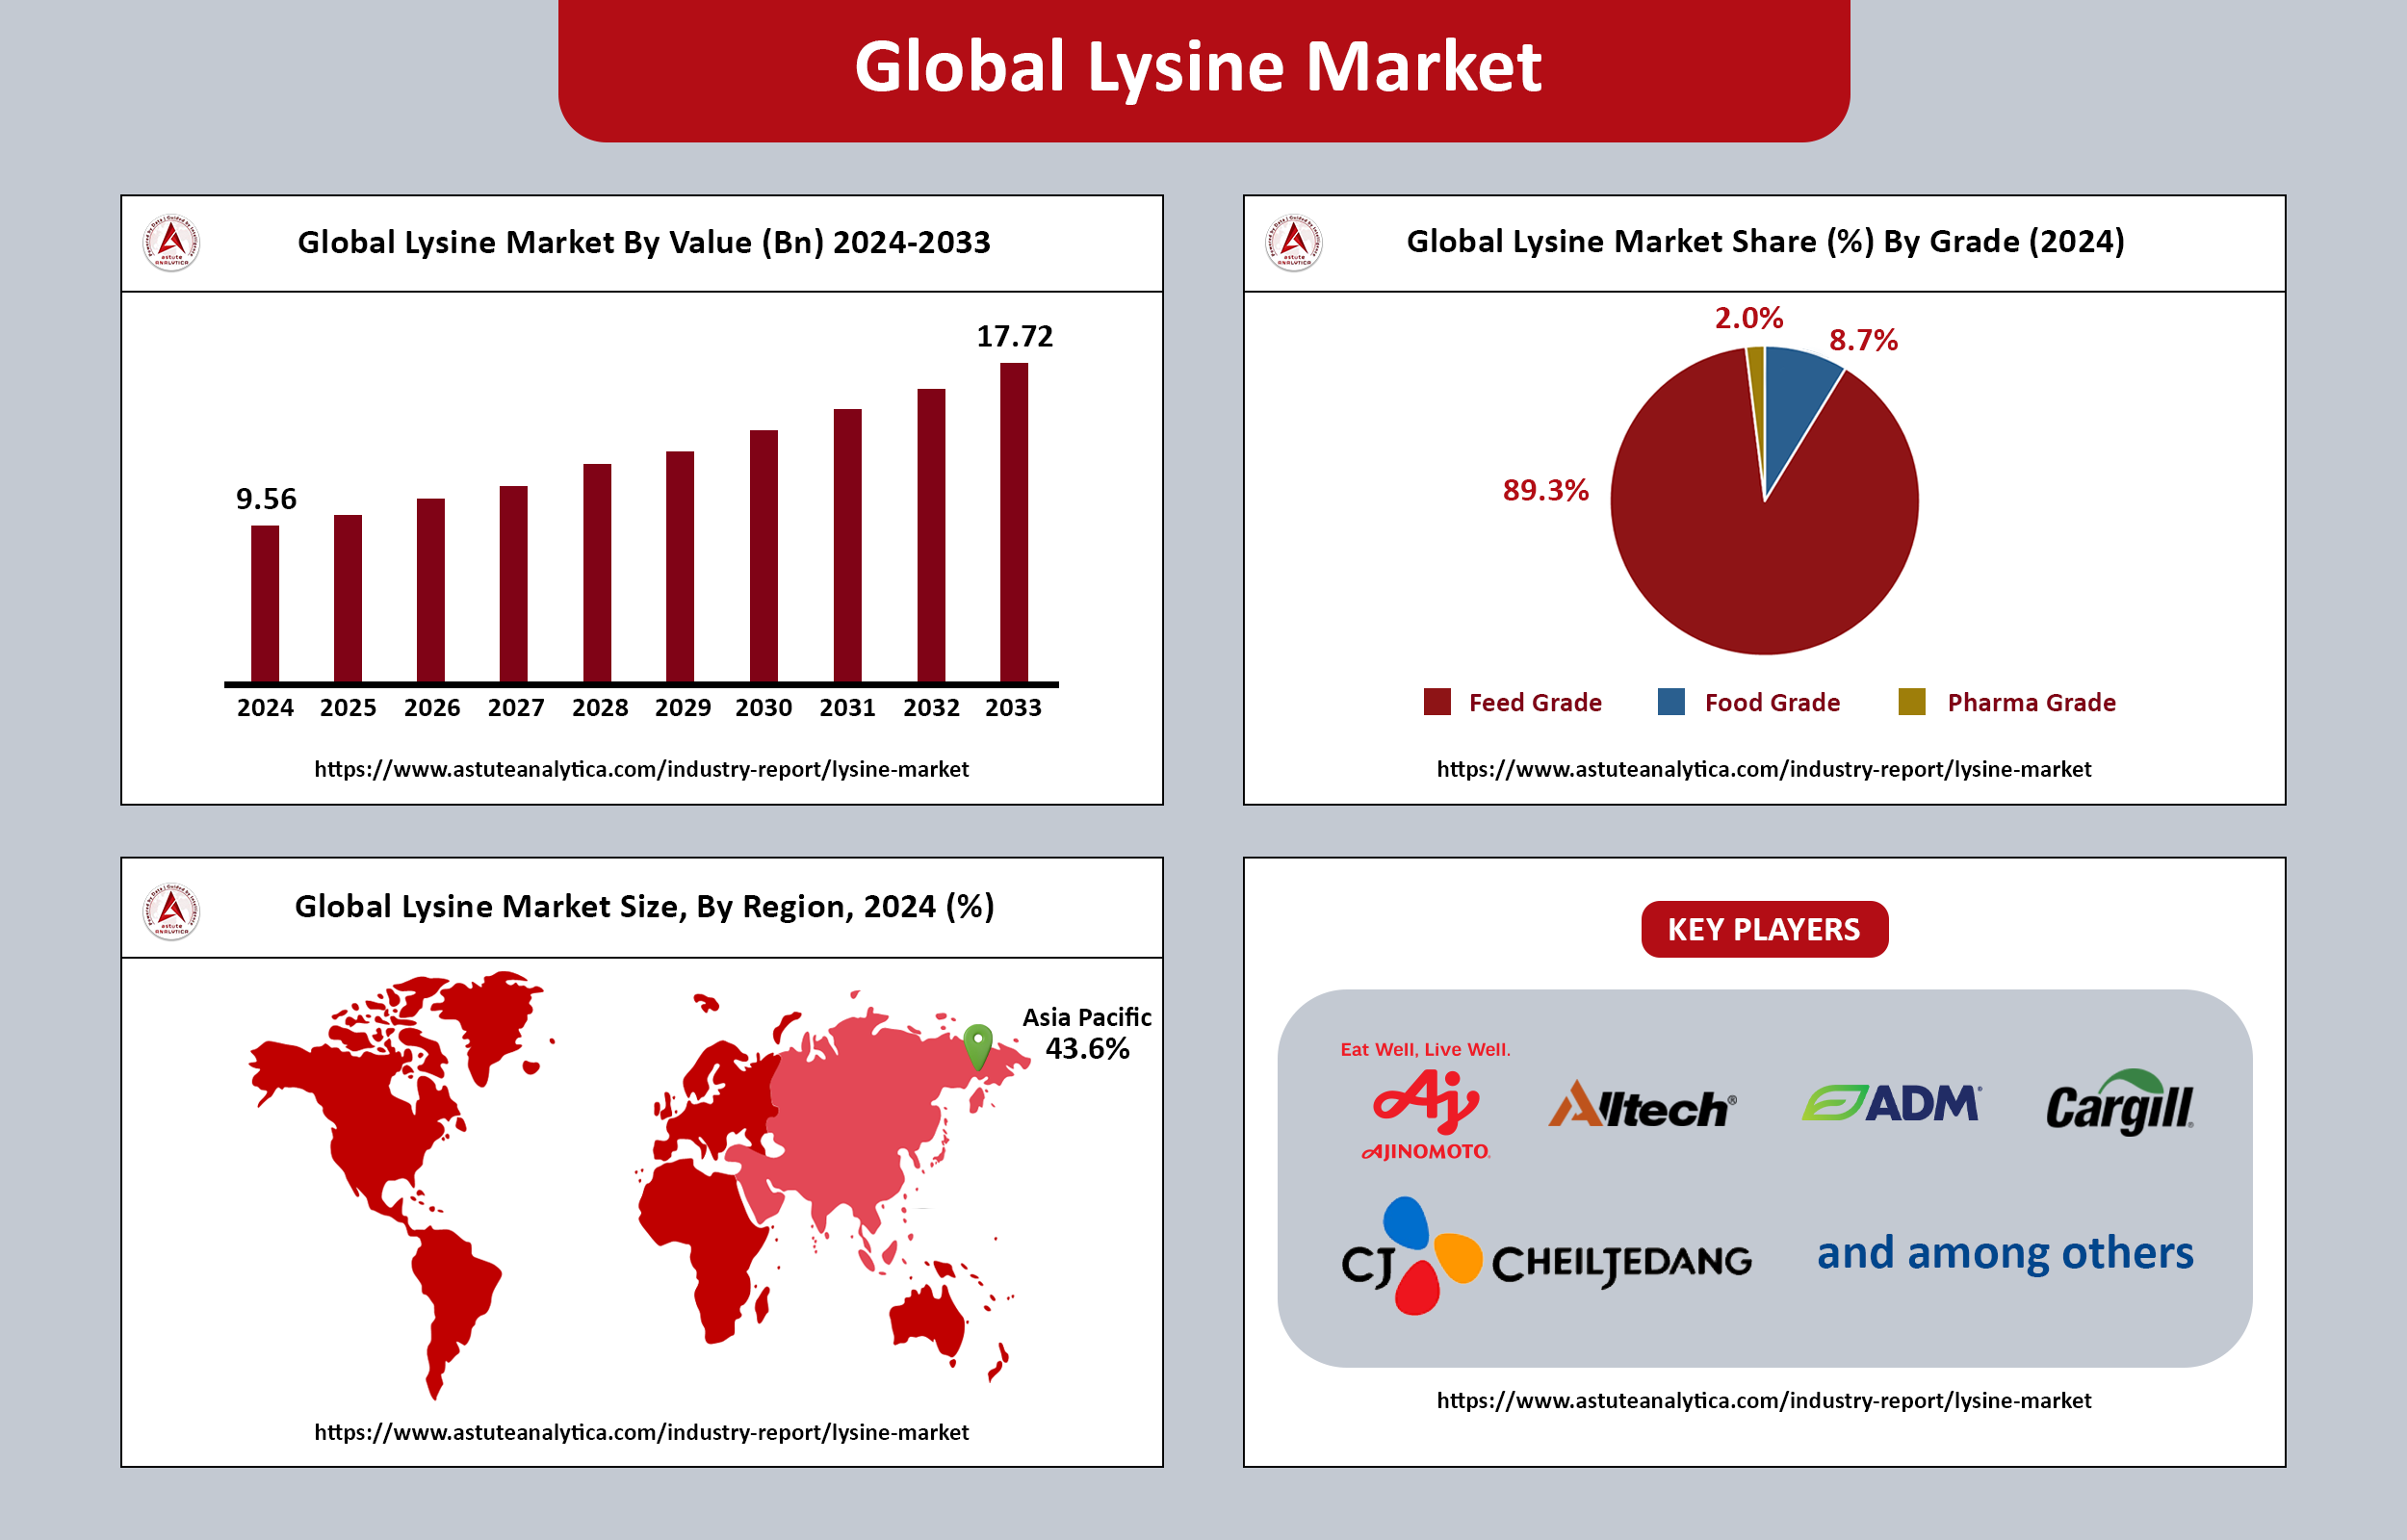This screenshot has height=1540, width=2407.
Task: Open the lysine-market link under the world map
Action: [641, 1432]
